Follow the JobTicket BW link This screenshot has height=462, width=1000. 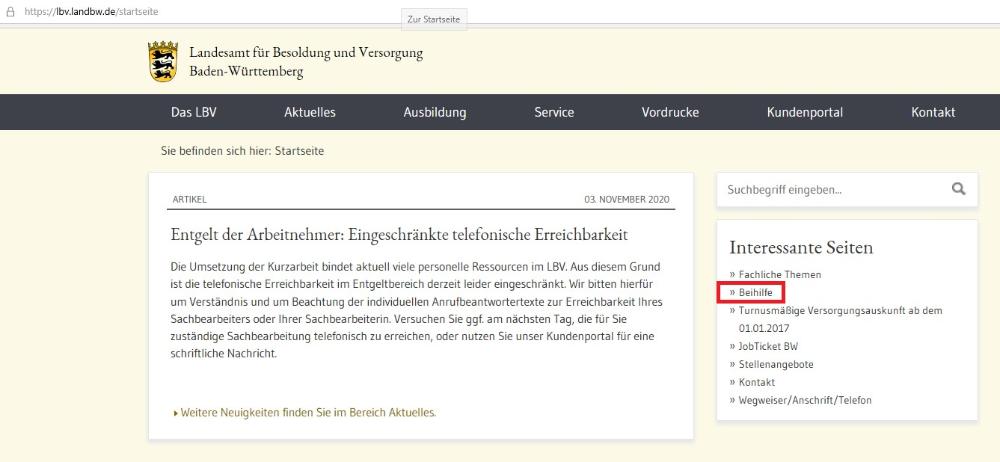pos(768,346)
